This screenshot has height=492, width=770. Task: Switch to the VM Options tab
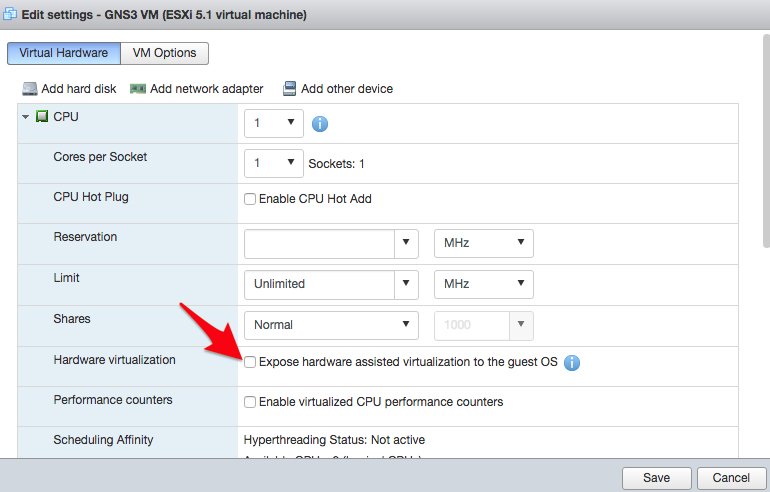165,53
